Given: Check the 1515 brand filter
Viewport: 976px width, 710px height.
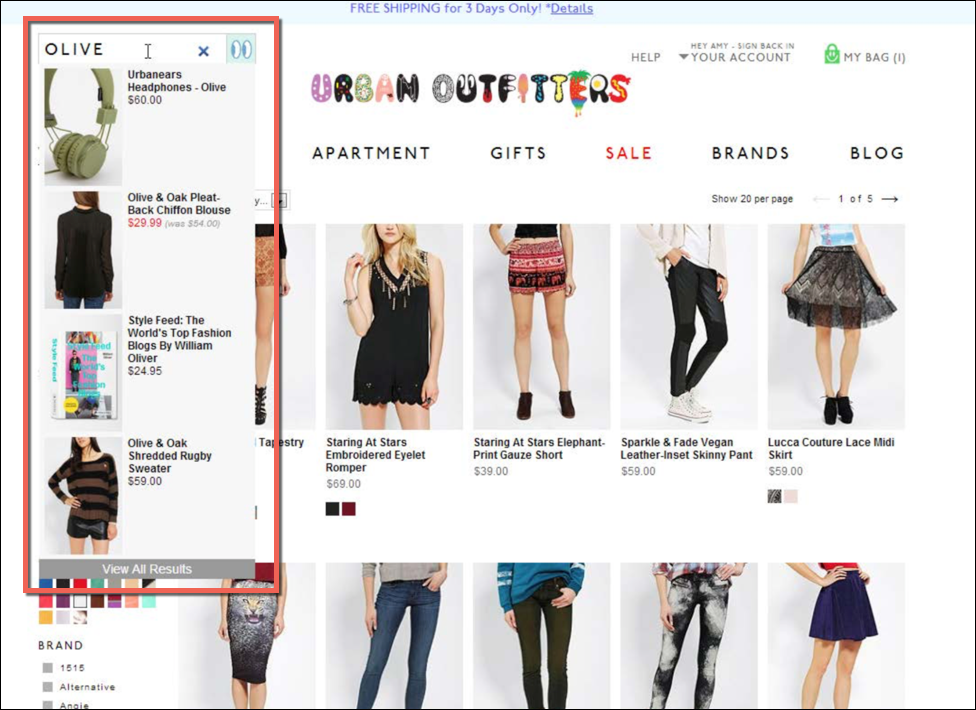Looking at the screenshot, I should tap(47, 668).
